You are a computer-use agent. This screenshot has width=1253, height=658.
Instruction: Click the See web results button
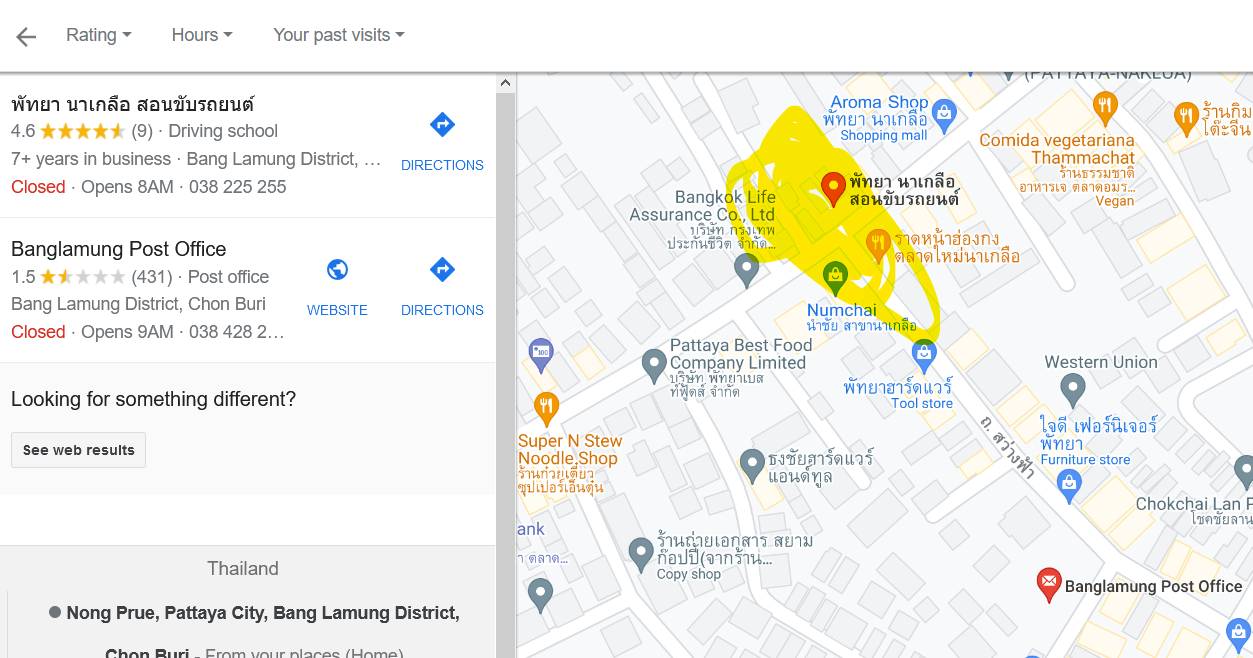[x=79, y=450]
